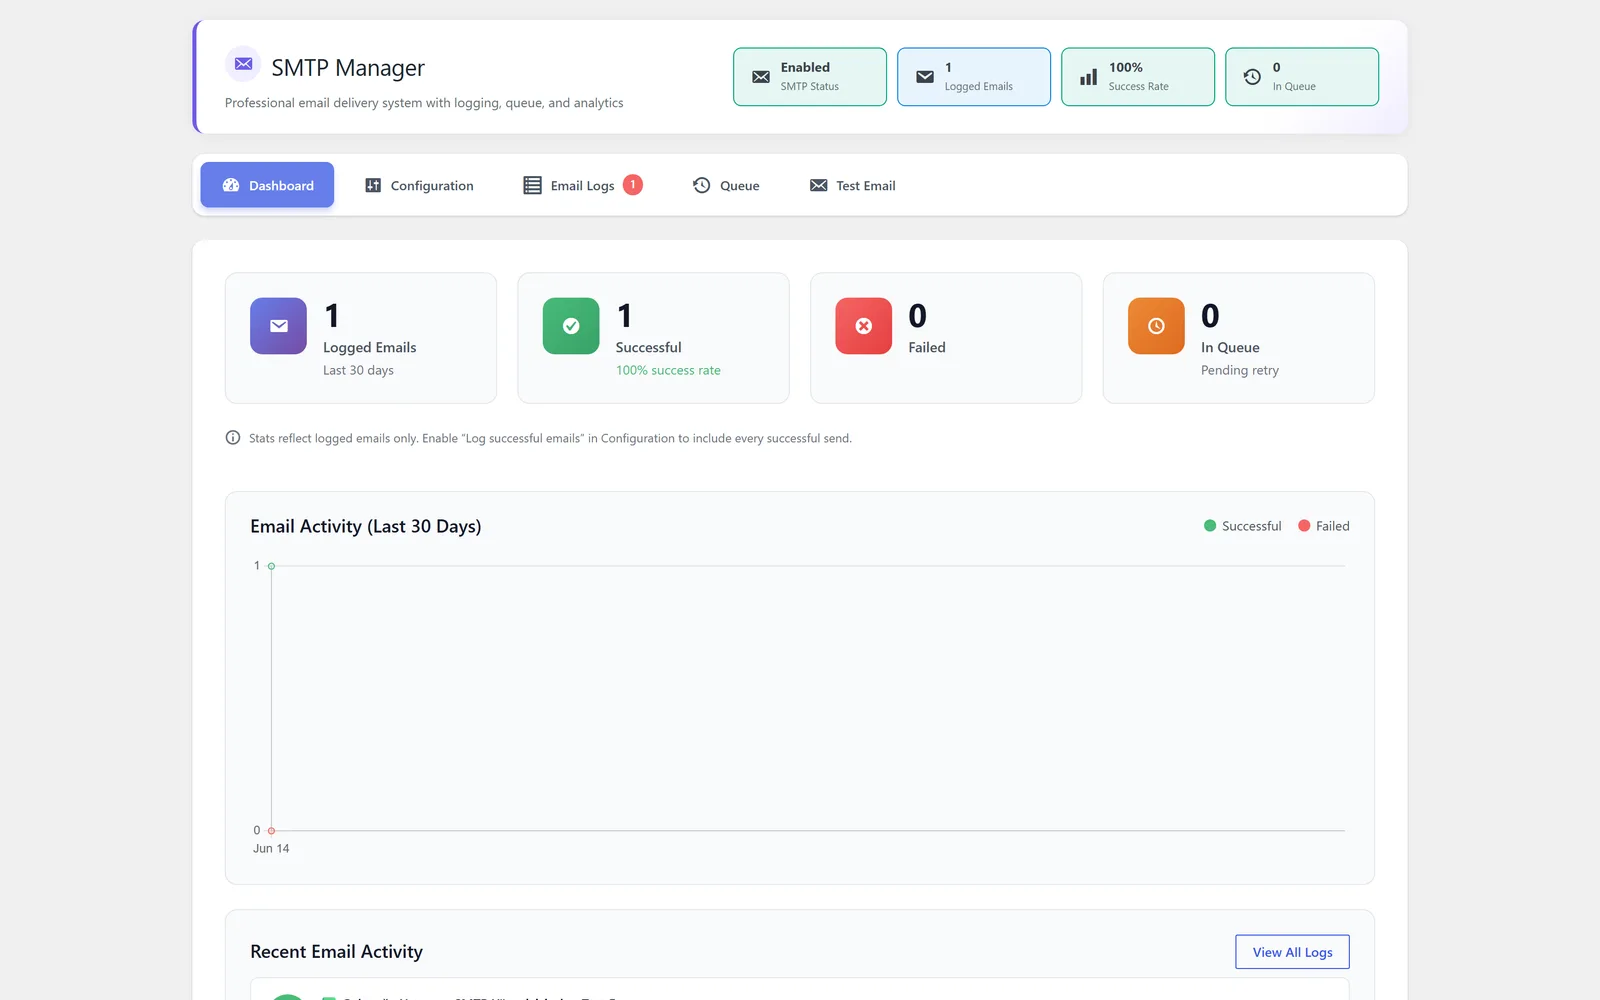Click the envelope icon in the SMTP Status card
This screenshot has height=1000, width=1600.
tap(761, 77)
